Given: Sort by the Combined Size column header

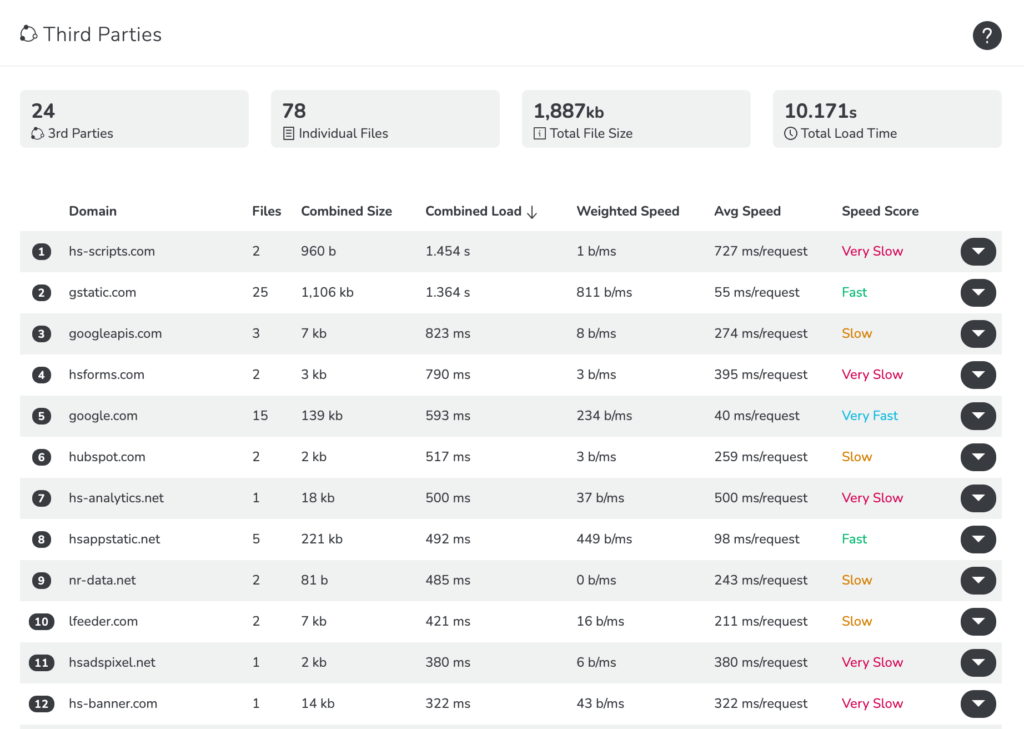Looking at the screenshot, I should click(x=346, y=211).
